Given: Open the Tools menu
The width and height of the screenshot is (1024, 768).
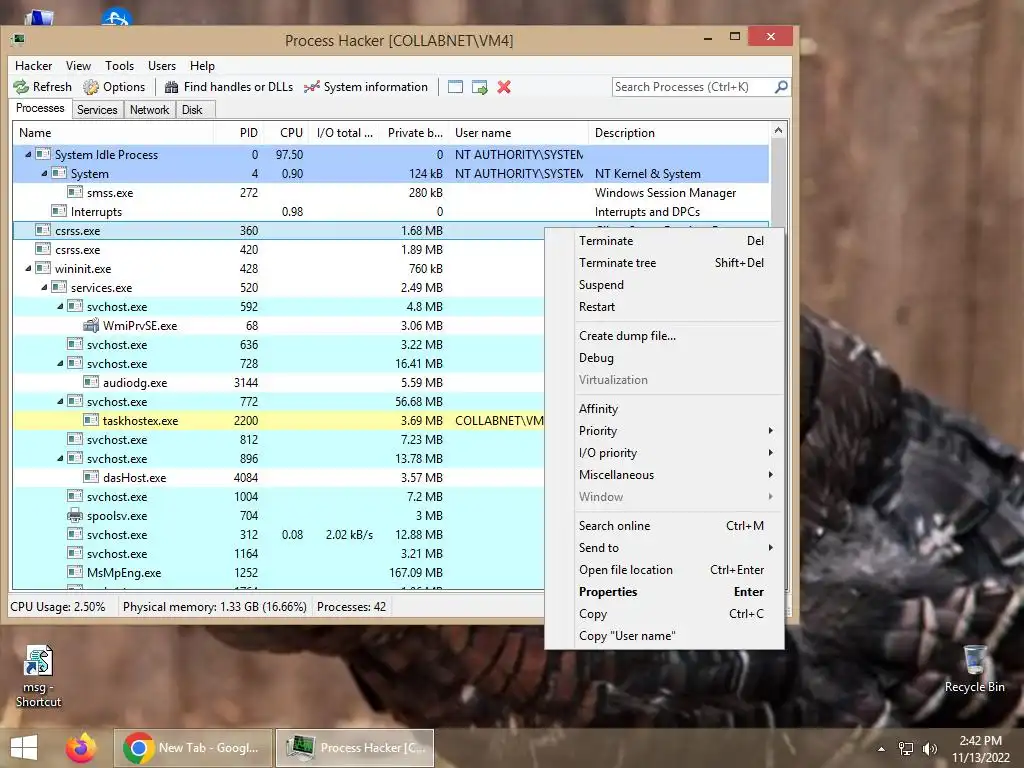Looking at the screenshot, I should [x=120, y=65].
